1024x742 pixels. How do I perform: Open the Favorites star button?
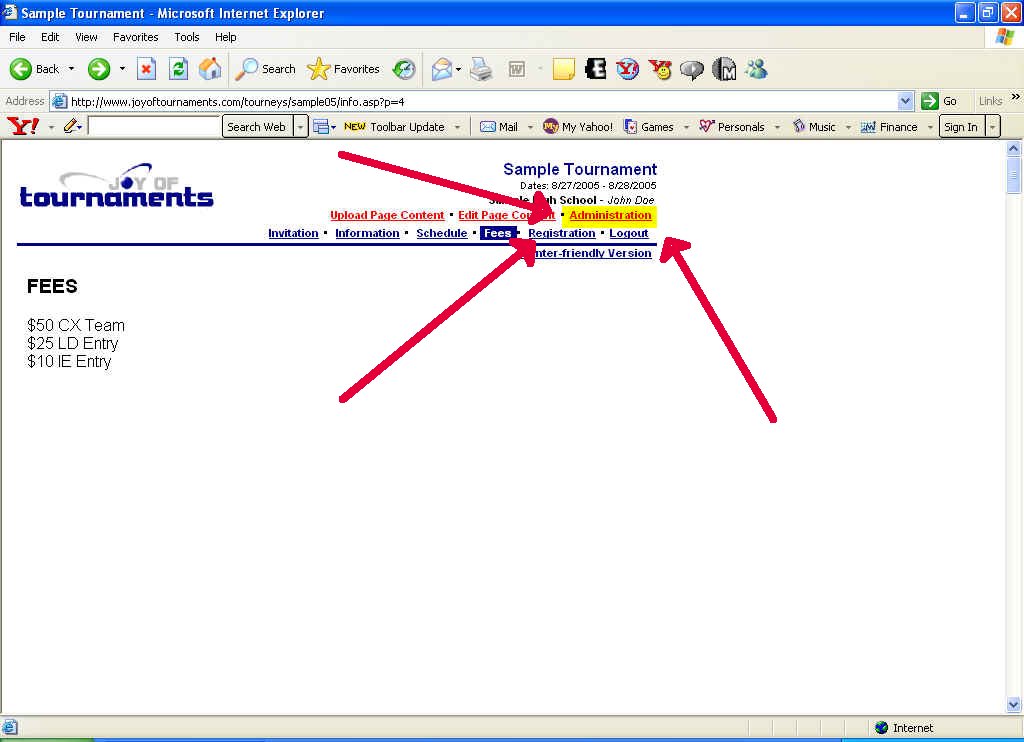point(344,69)
